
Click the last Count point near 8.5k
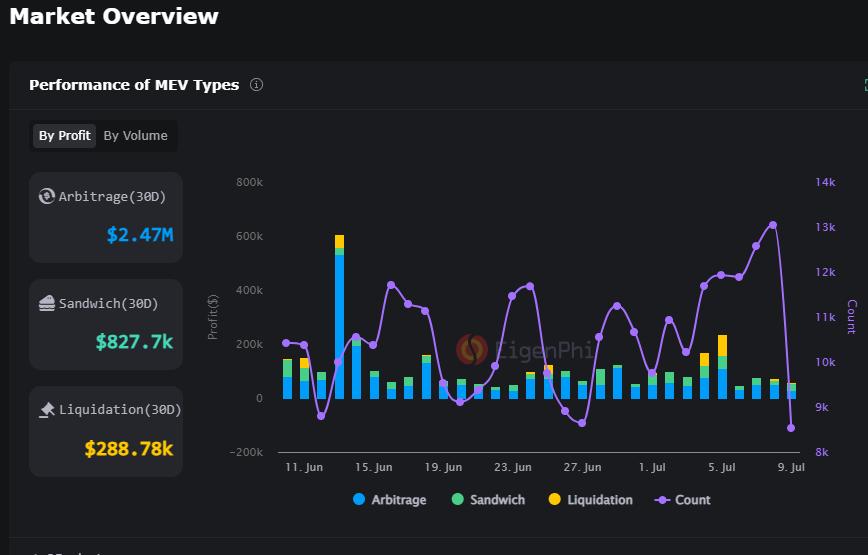790,428
